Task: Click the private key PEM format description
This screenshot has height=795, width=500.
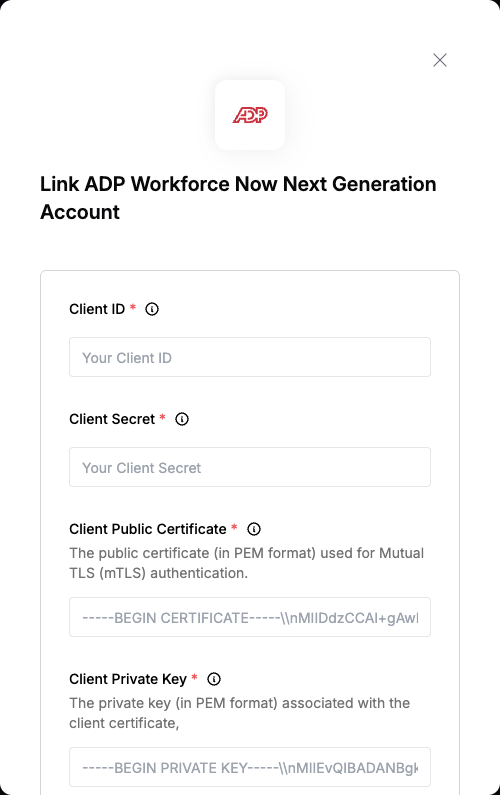Action: [x=239, y=713]
